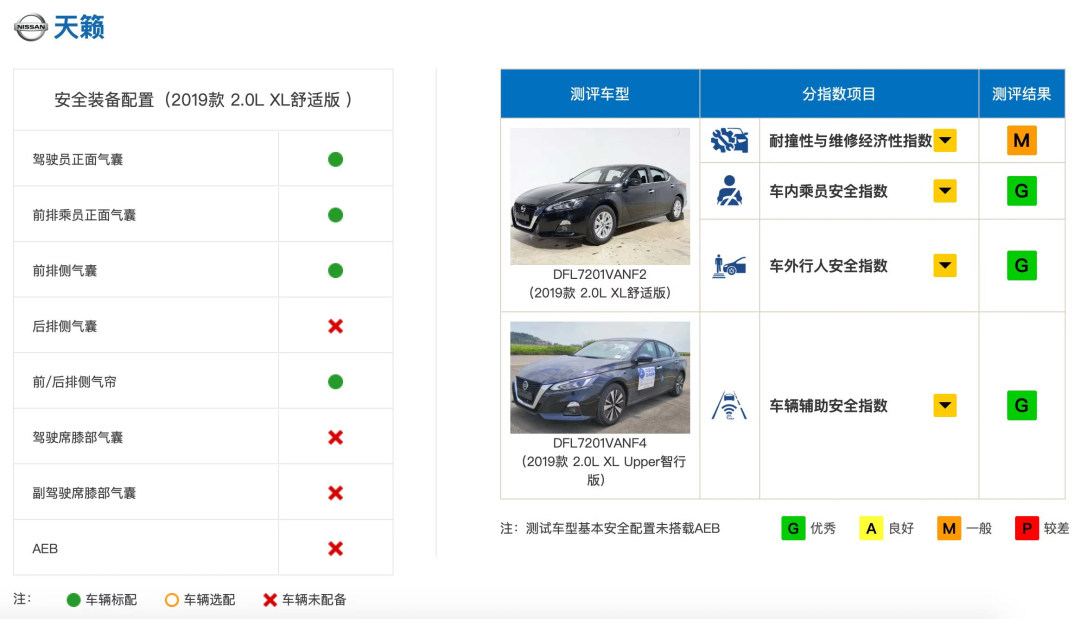Click the vehicle assistance safety icon
Image resolution: width=1080 pixels, height=619 pixels.
[729, 406]
